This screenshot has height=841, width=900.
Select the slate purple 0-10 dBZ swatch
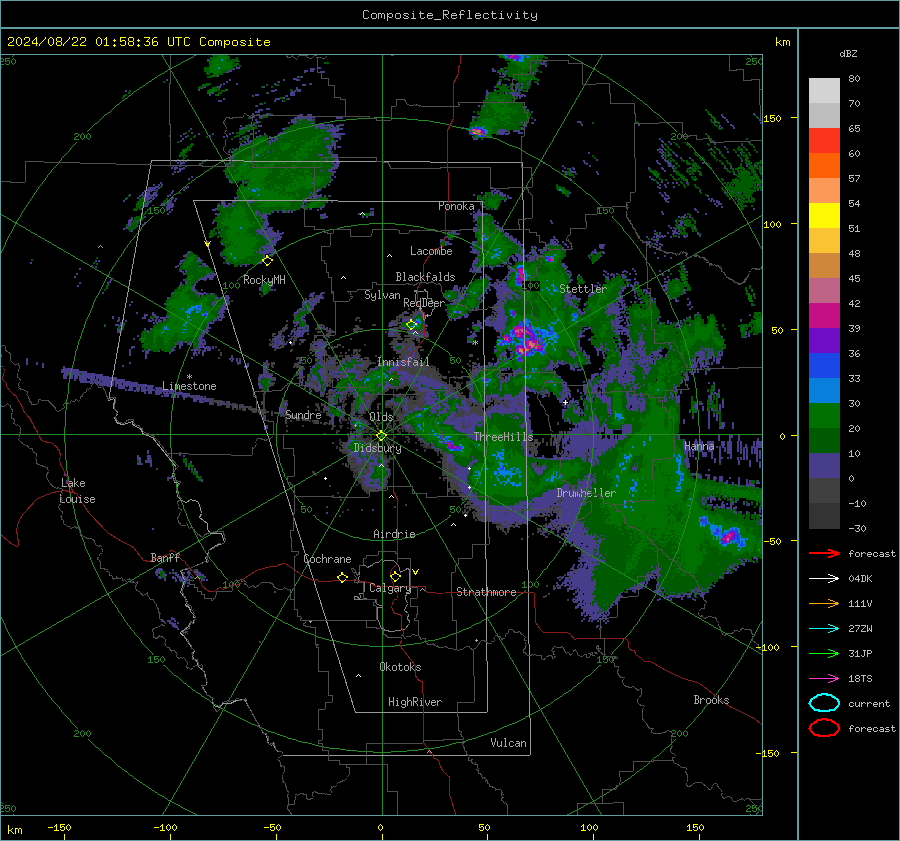click(824, 465)
